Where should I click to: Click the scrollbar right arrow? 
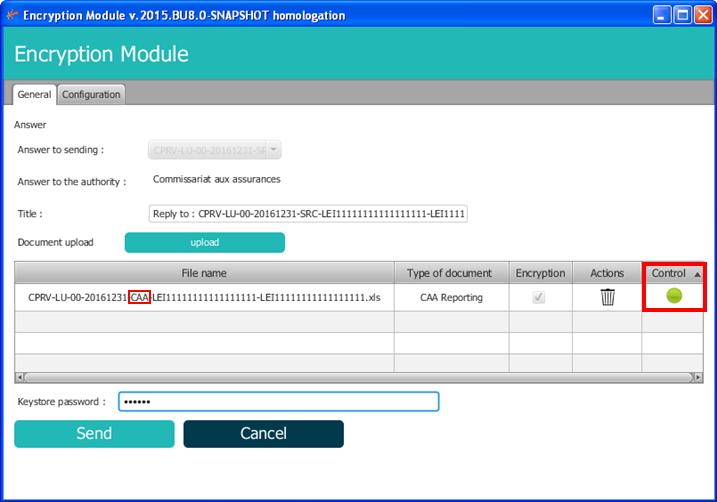pyautogui.click(x=696, y=377)
